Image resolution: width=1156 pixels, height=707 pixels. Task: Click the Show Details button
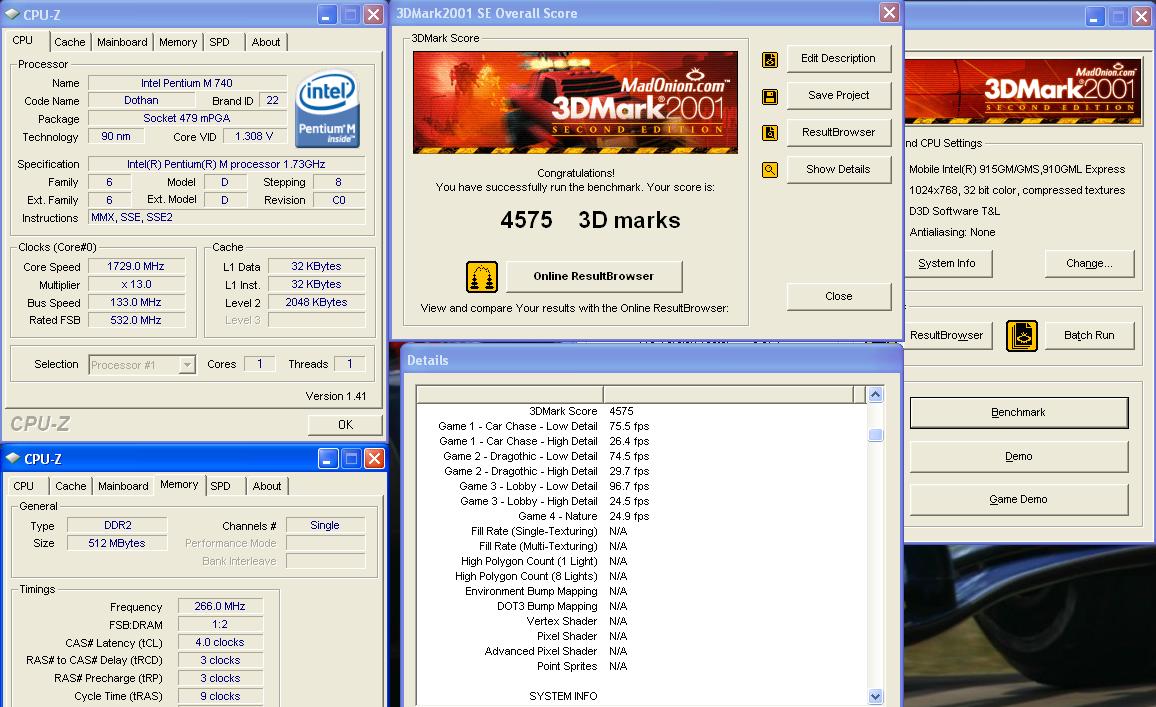click(x=838, y=169)
